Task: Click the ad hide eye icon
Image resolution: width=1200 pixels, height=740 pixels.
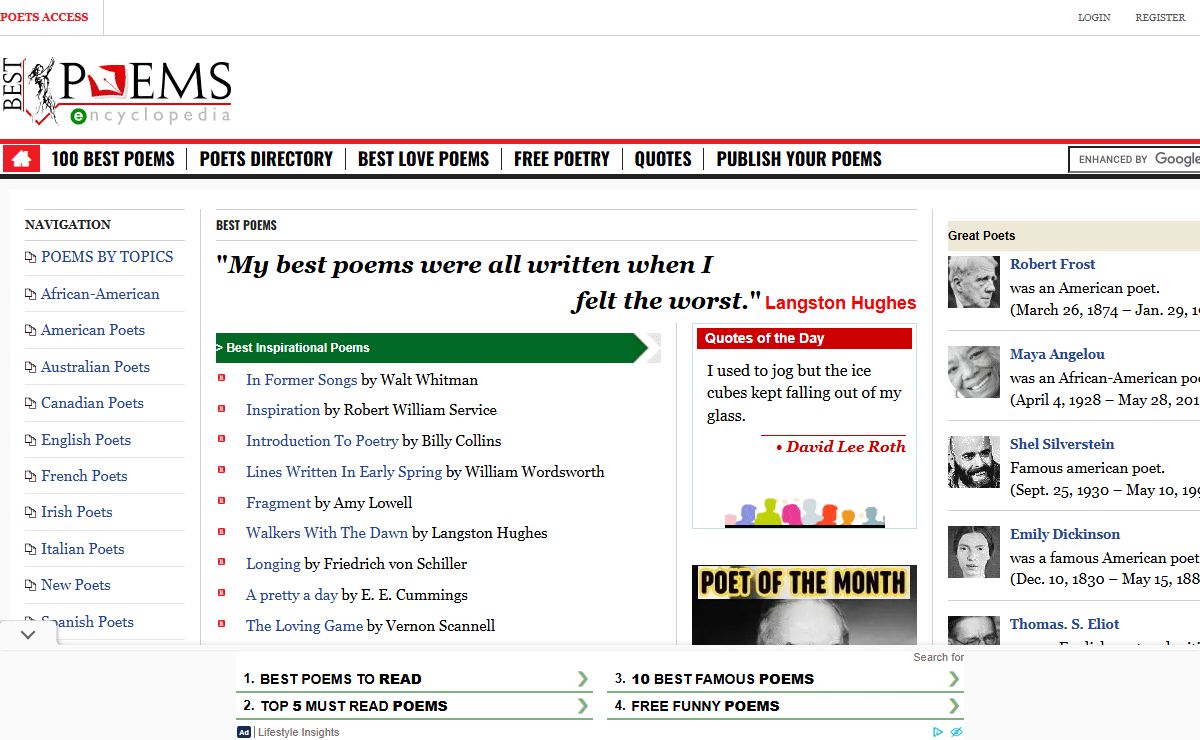Action: pyautogui.click(x=956, y=732)
